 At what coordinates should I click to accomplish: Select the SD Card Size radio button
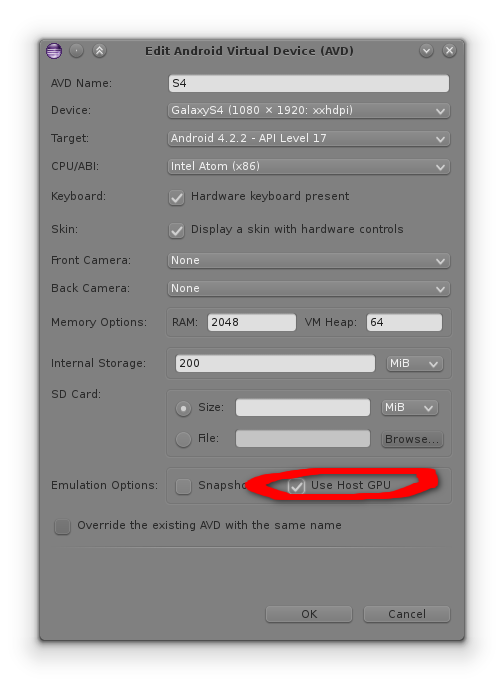point(183,409)
